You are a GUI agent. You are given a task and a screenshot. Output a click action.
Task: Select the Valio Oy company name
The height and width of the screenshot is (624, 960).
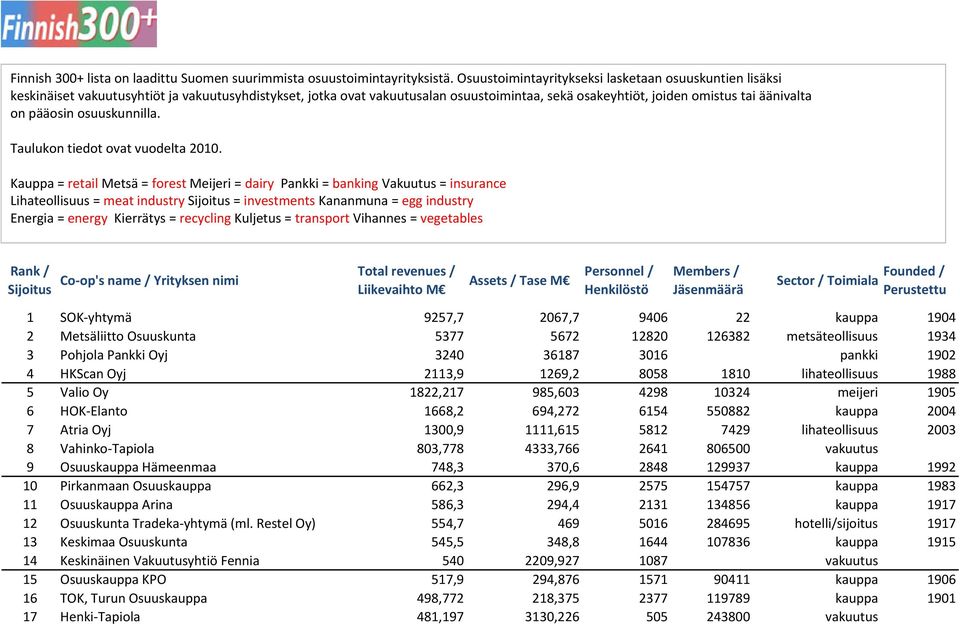84,393
